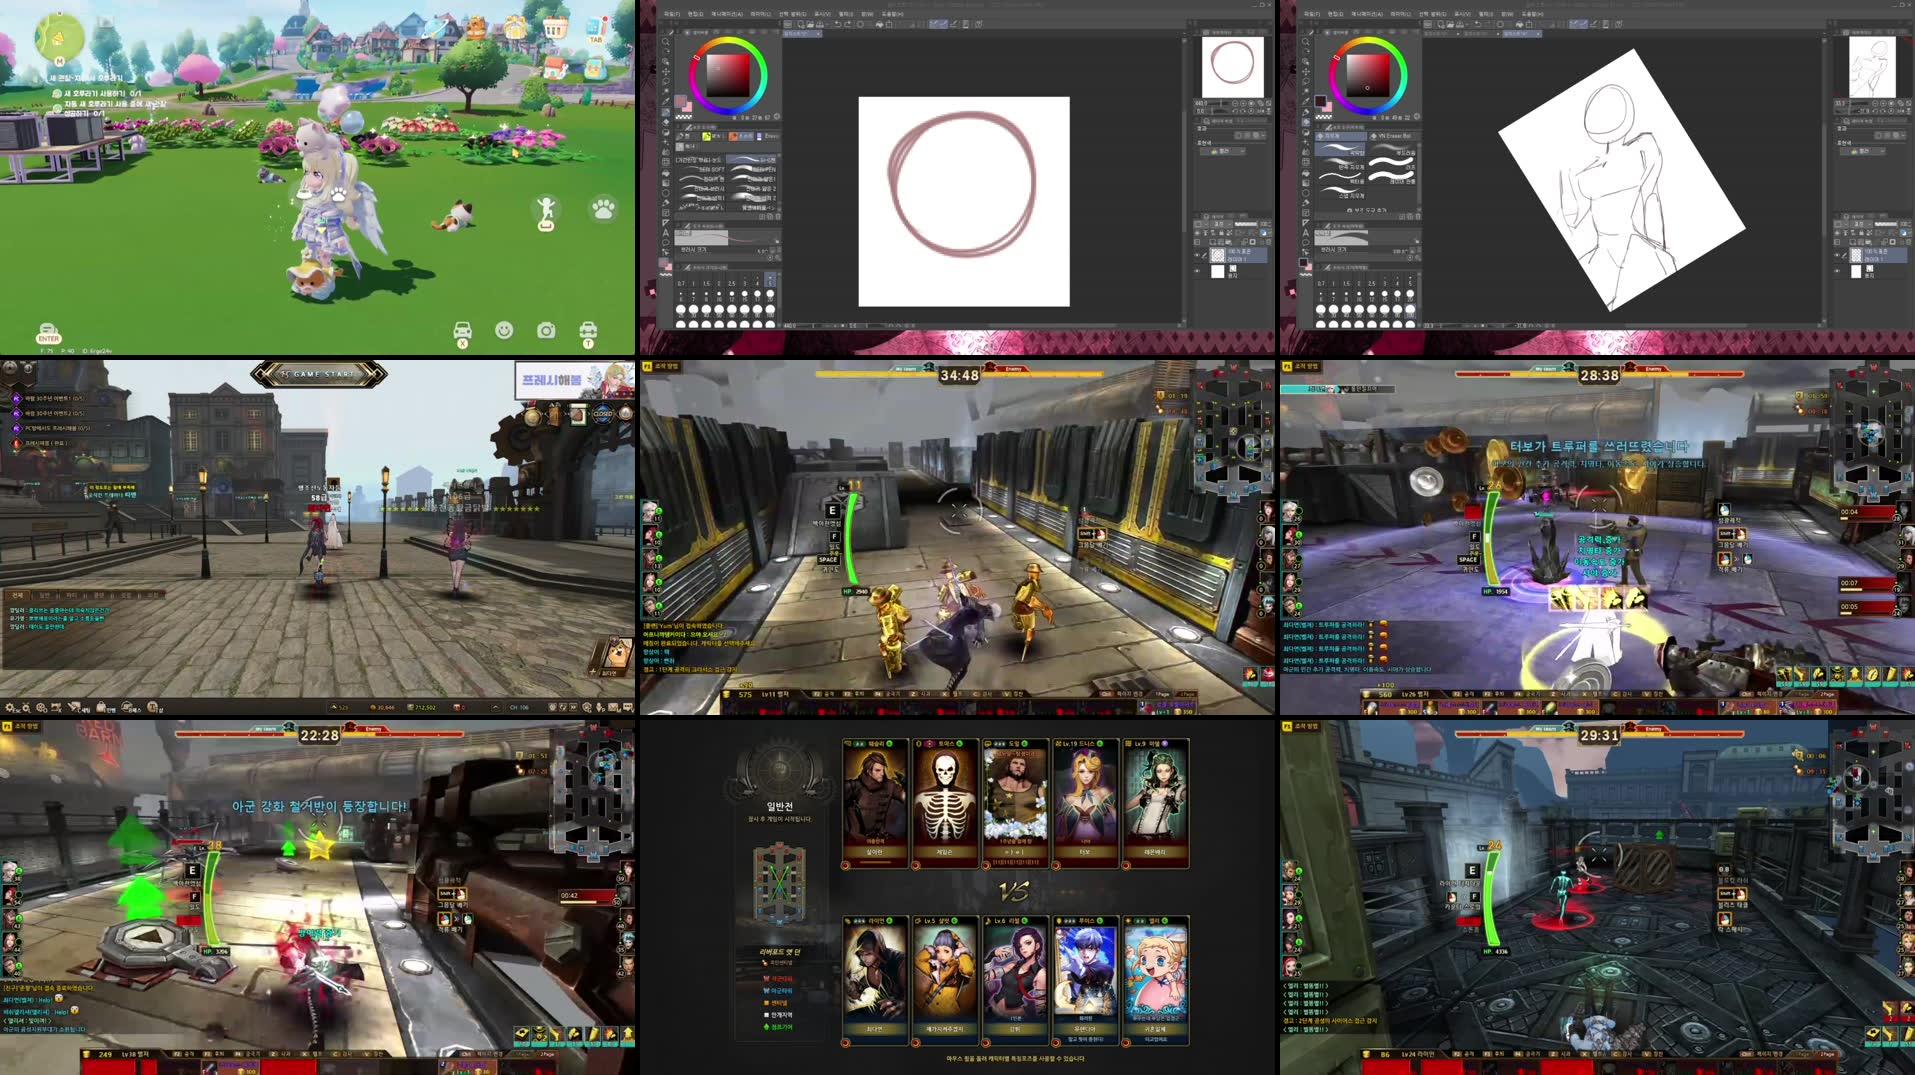
Task: Toggle visibility eye of Layer 1 in the circle-canvas window
Action: [x=1198, y=256]
